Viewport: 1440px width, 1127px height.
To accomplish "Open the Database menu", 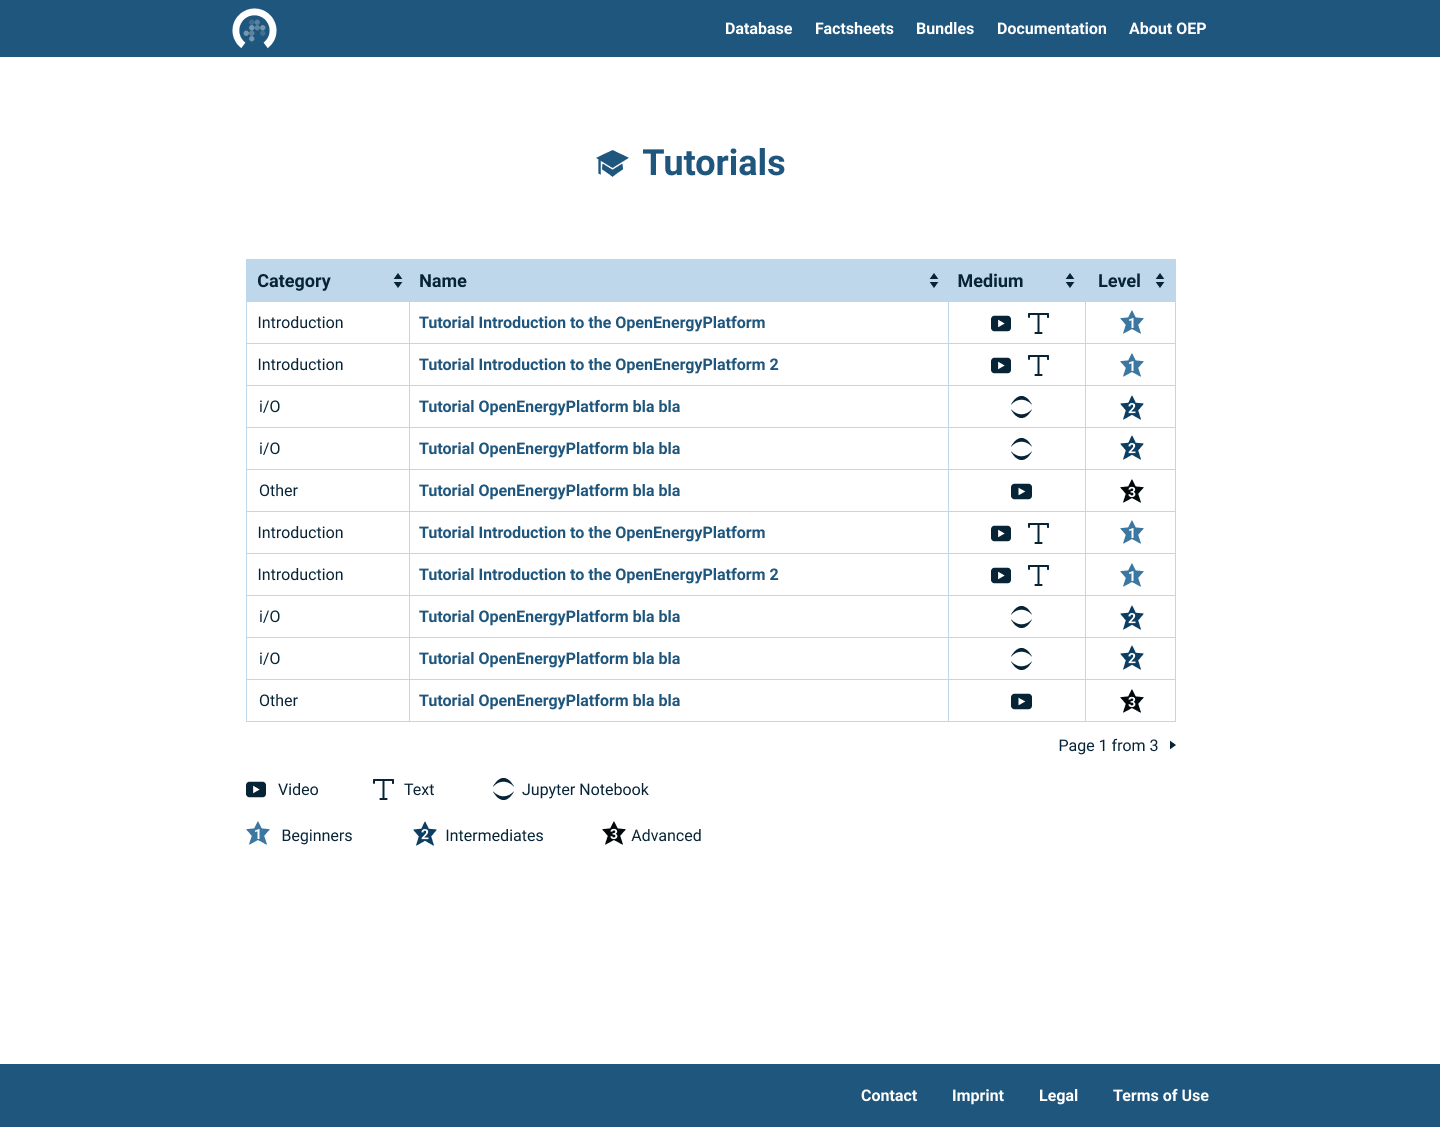I will pos(758,28).
